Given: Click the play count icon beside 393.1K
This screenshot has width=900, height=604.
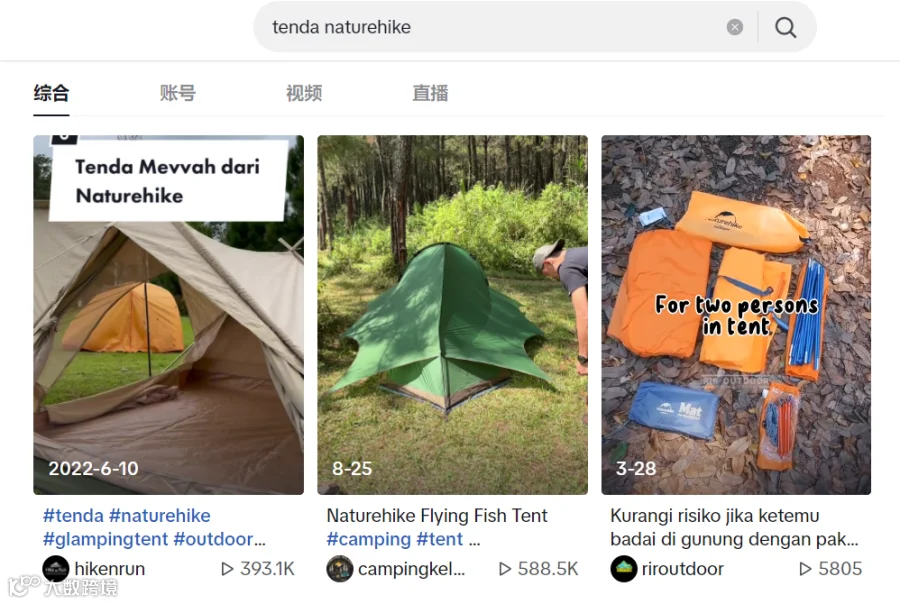Looking at the screenshot, I should (x=227, y=569).
